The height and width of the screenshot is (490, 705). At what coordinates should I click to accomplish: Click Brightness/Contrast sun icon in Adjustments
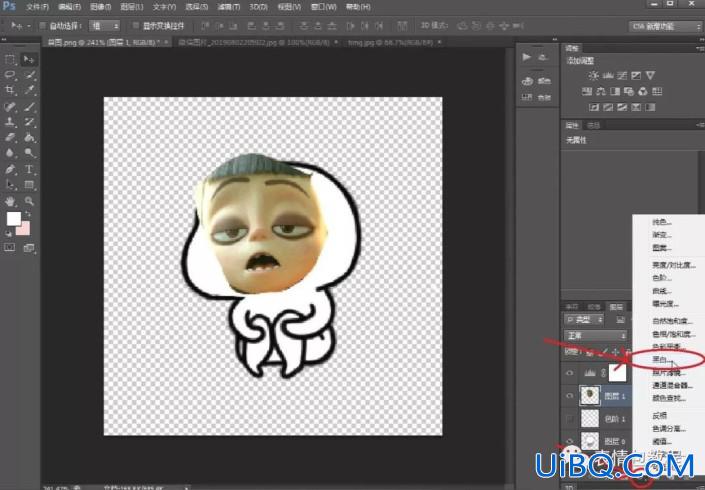(593, 76)
